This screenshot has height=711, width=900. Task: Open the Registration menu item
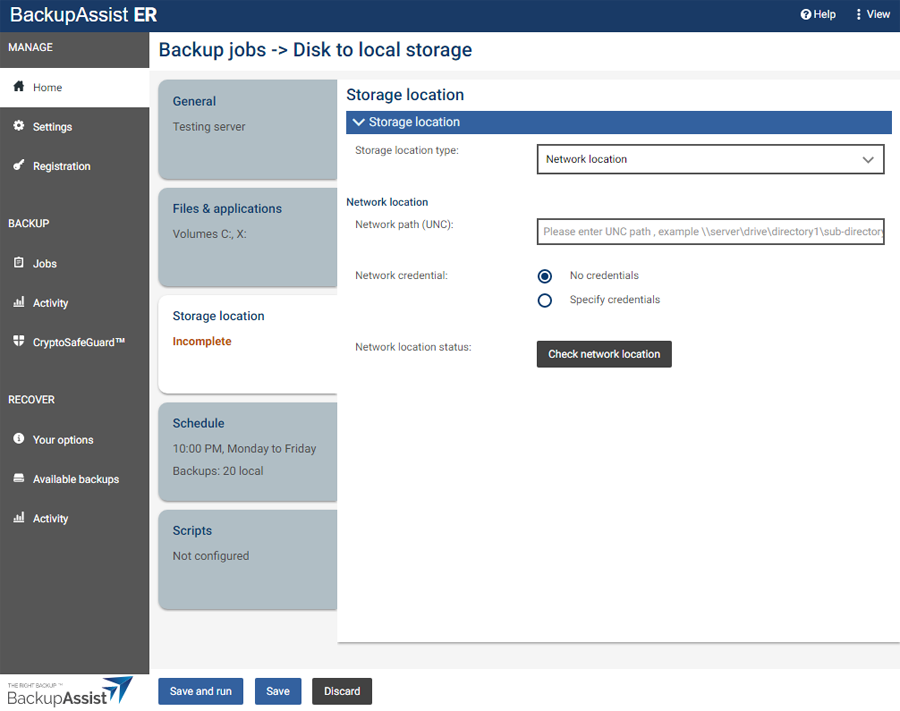(75, 166)
